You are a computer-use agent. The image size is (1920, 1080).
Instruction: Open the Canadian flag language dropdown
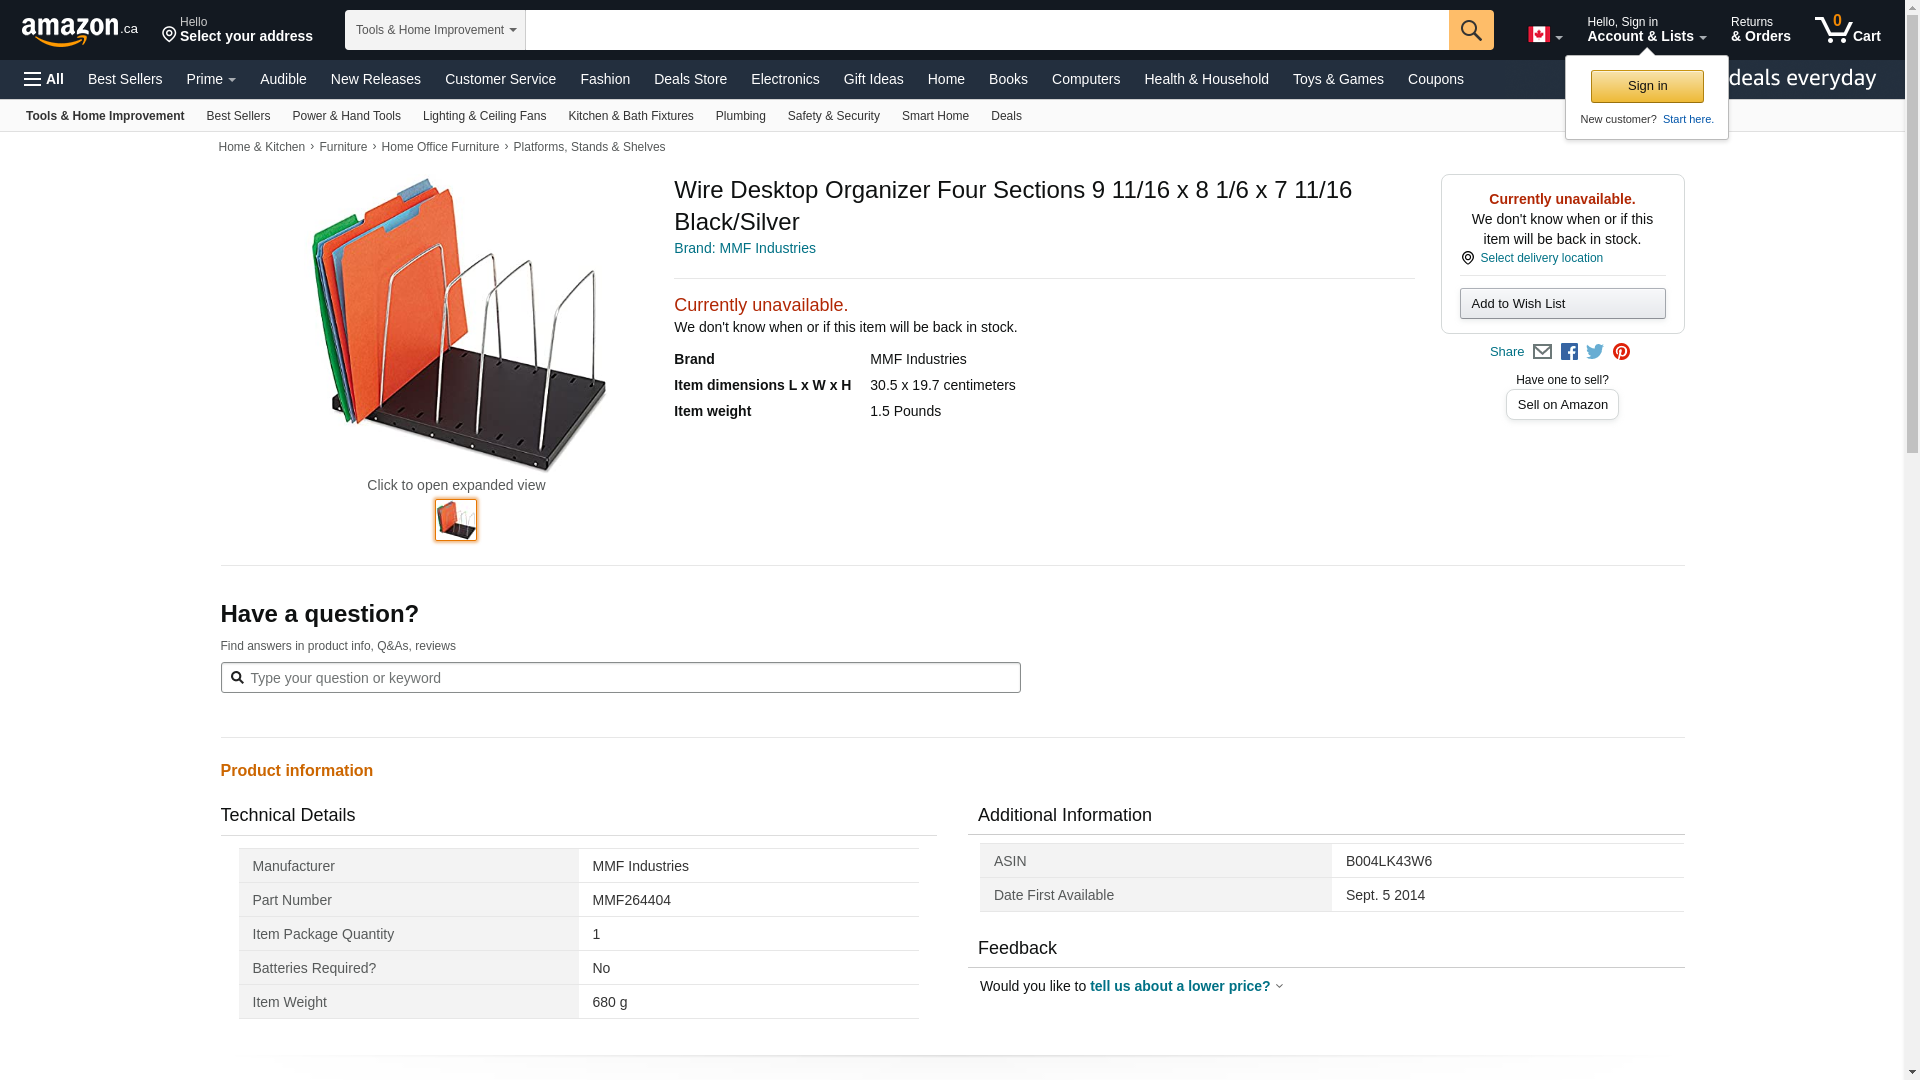[x=1544, y=35]
